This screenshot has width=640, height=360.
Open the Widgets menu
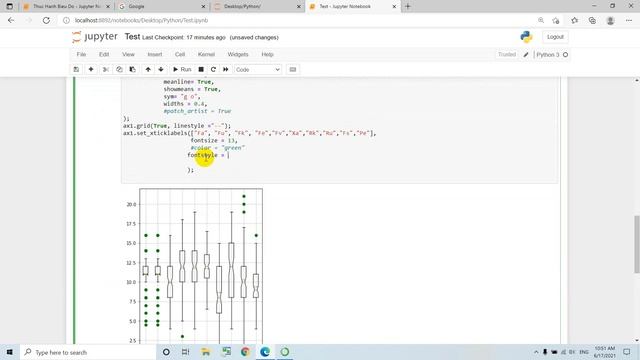tap(238, 54)
